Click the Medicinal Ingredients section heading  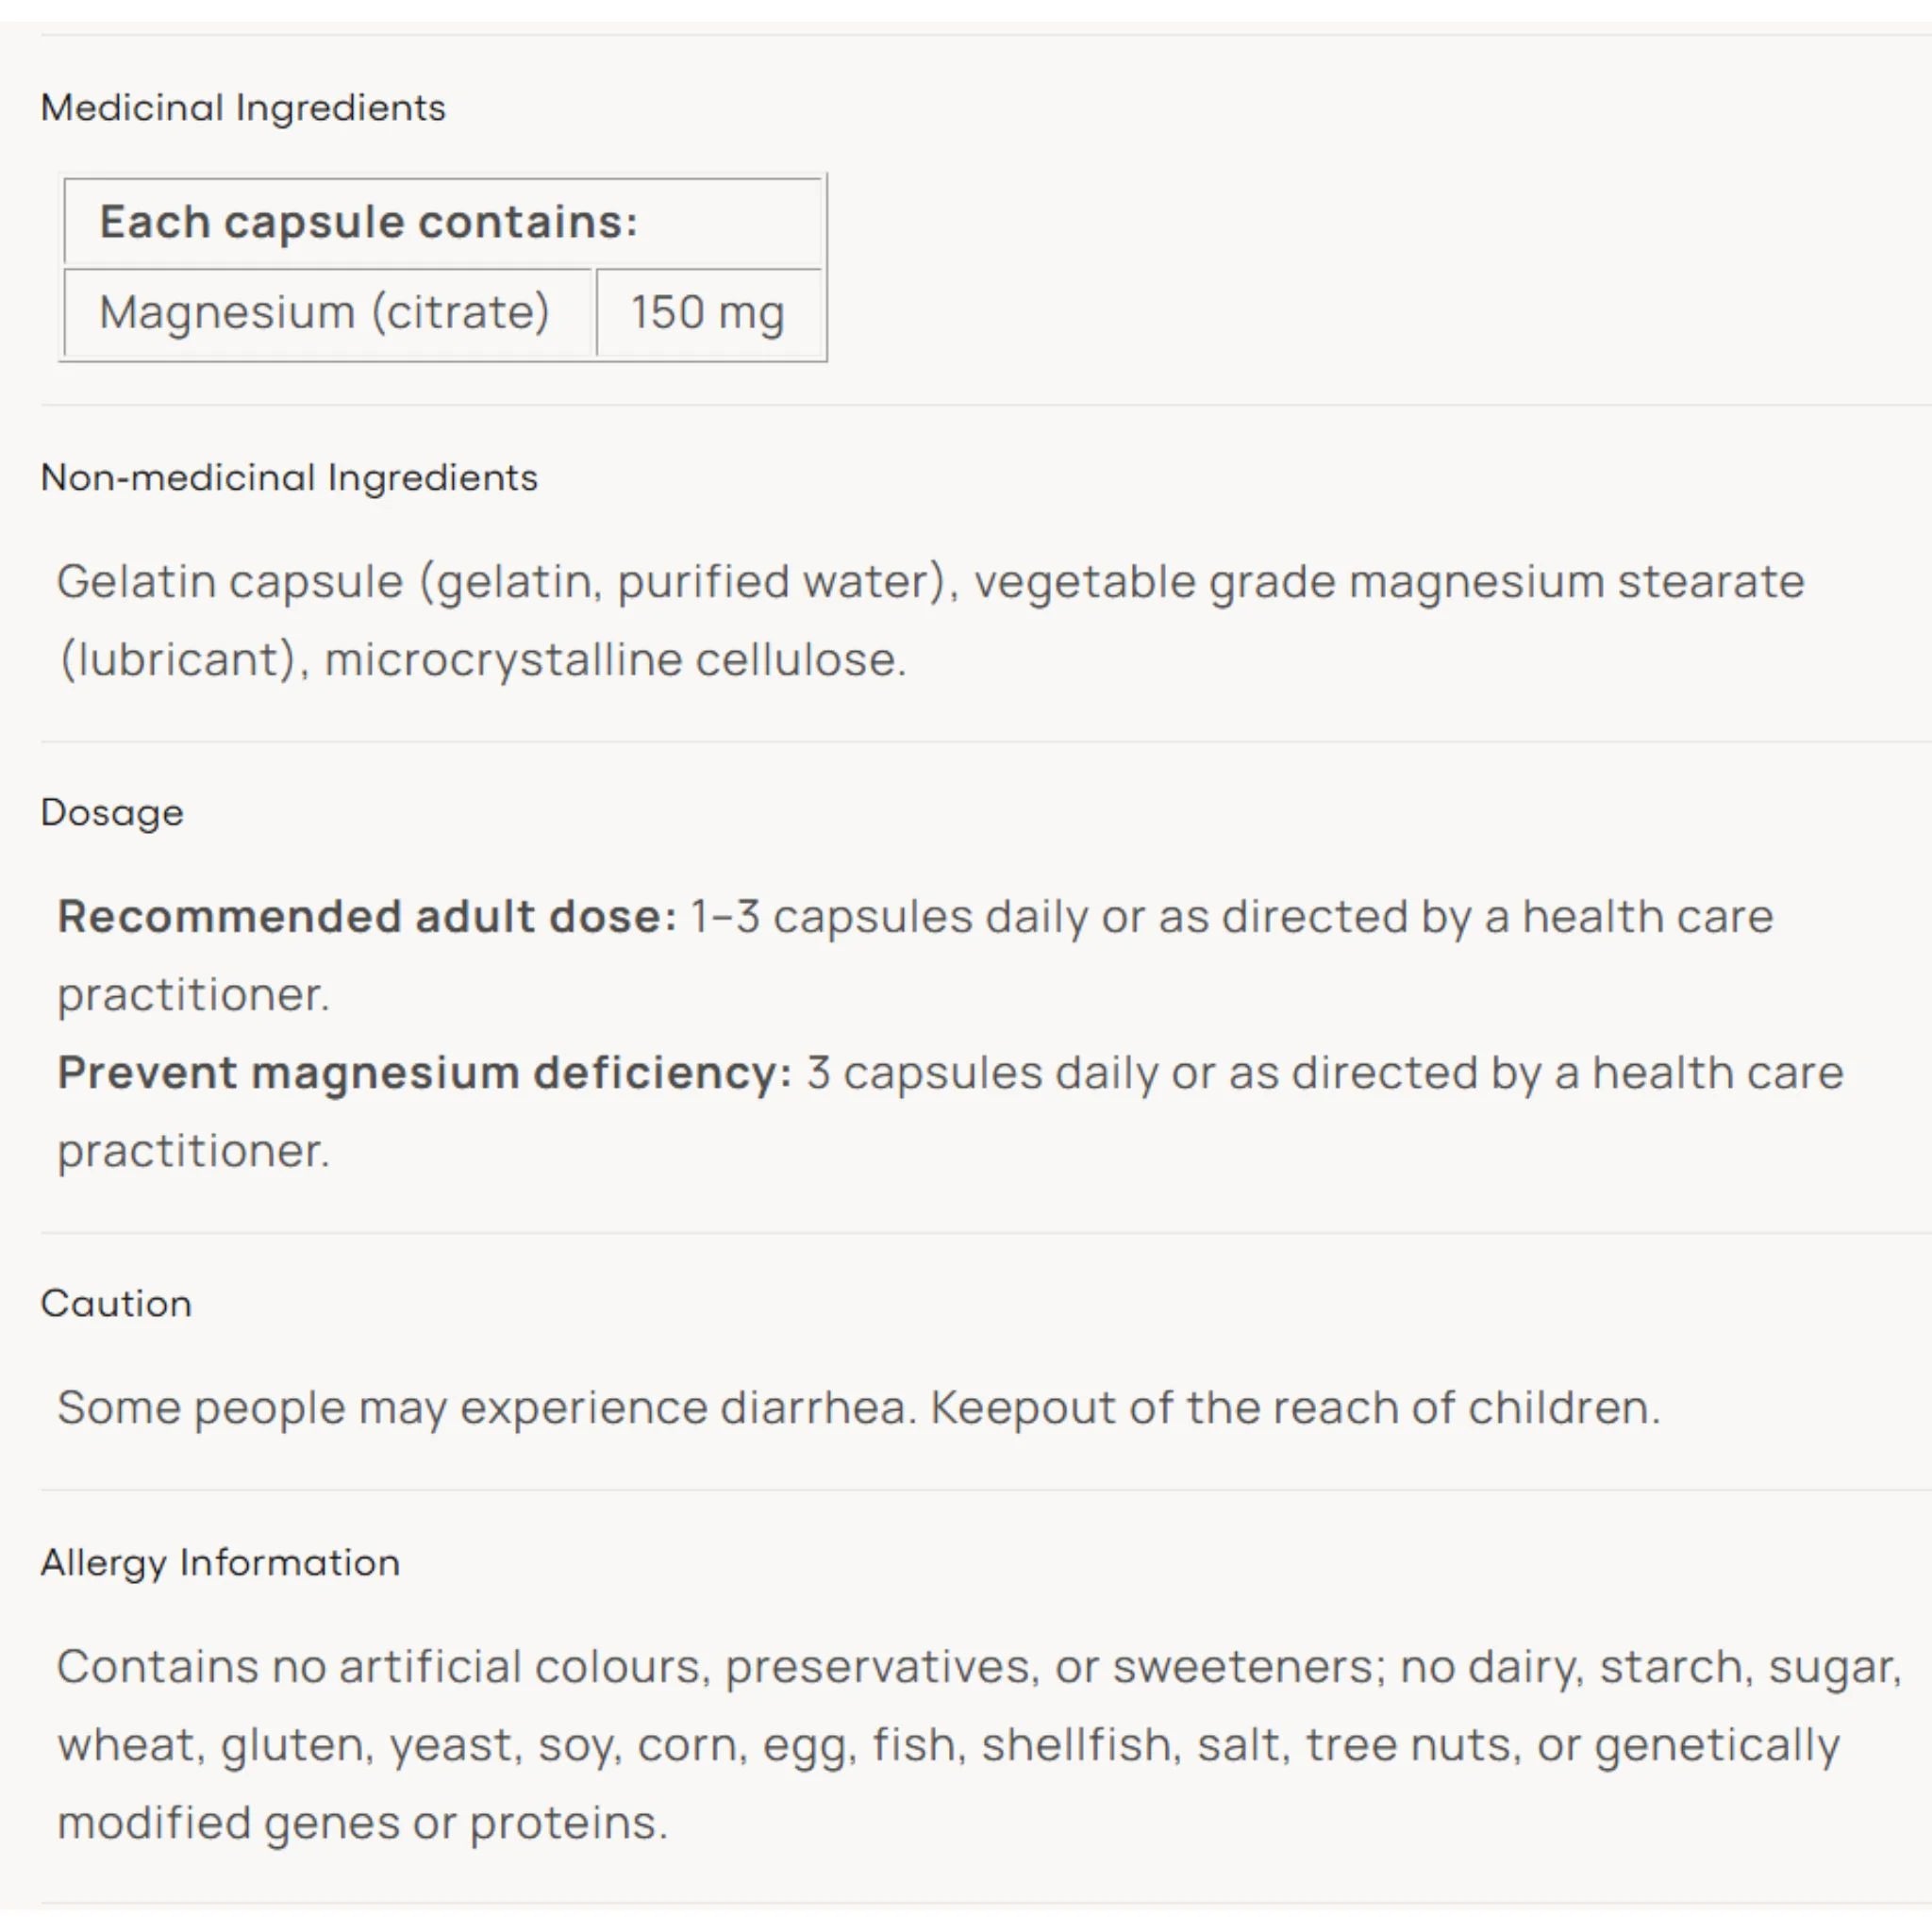(x=243, y=108)
